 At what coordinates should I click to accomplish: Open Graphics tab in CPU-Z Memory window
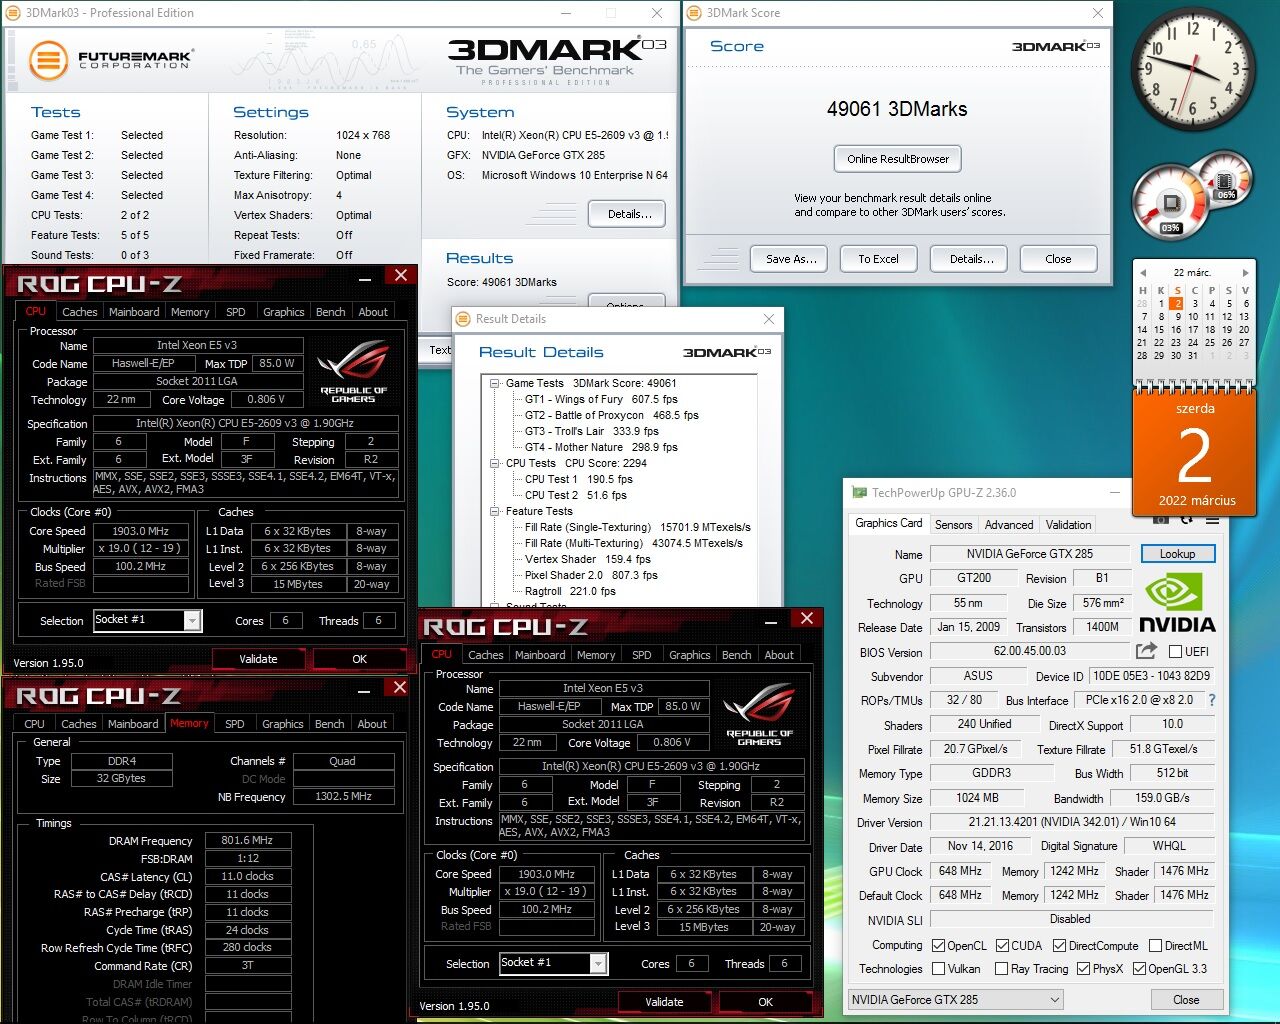283,724
